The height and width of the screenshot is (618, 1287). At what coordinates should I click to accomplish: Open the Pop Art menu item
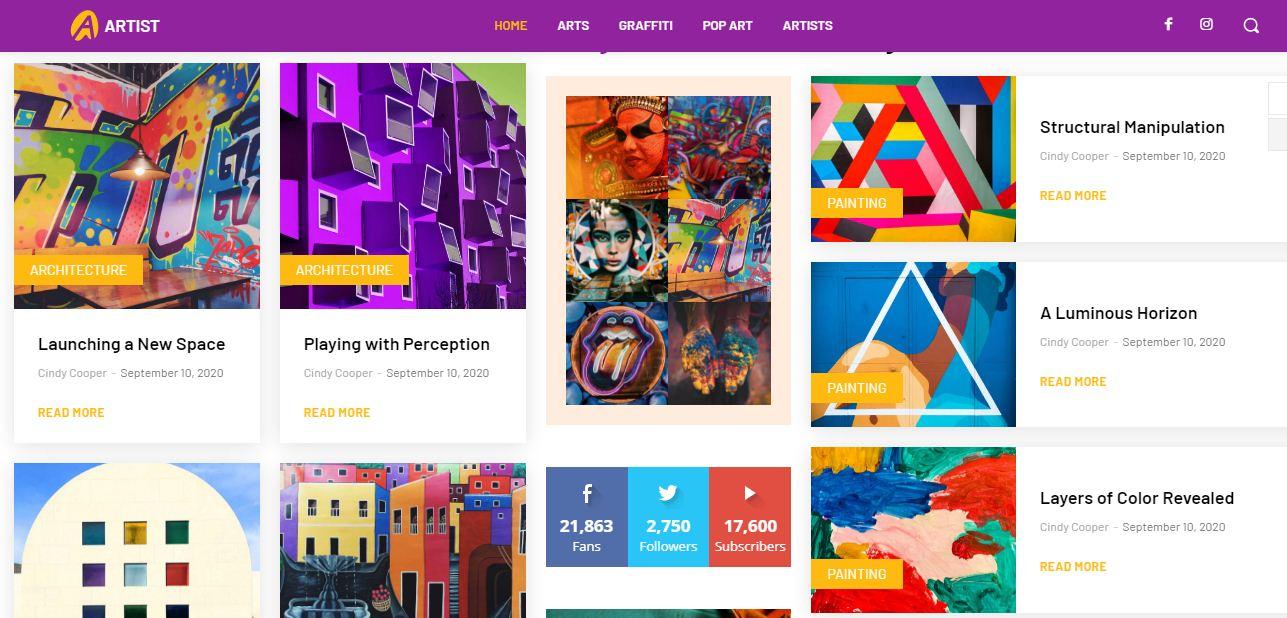point(727,26)
